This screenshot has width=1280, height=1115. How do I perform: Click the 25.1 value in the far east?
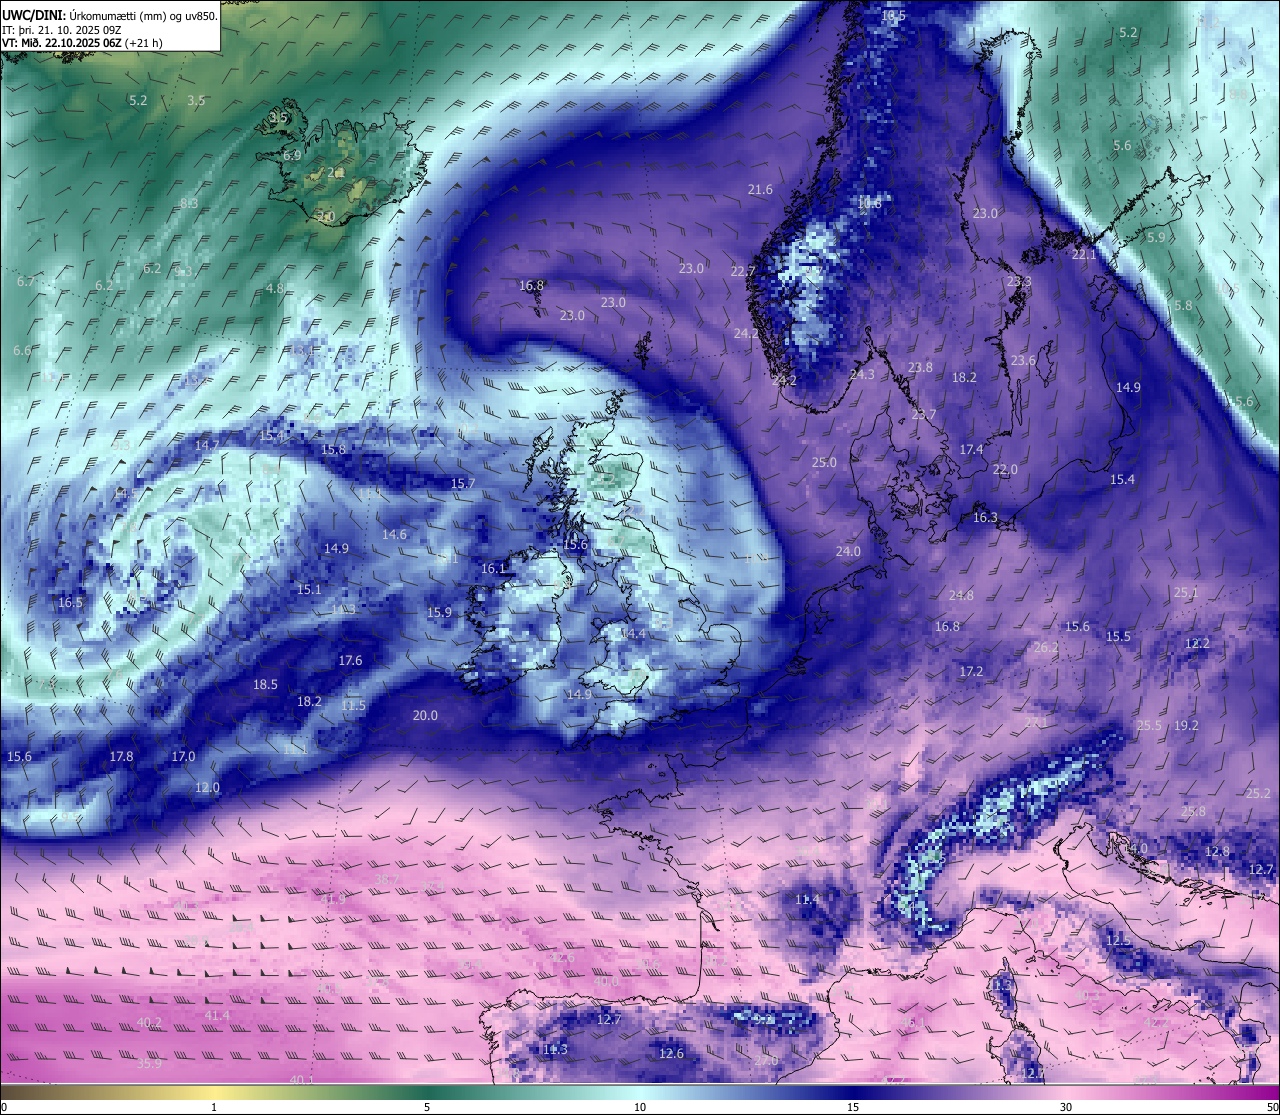[1186, 593]
